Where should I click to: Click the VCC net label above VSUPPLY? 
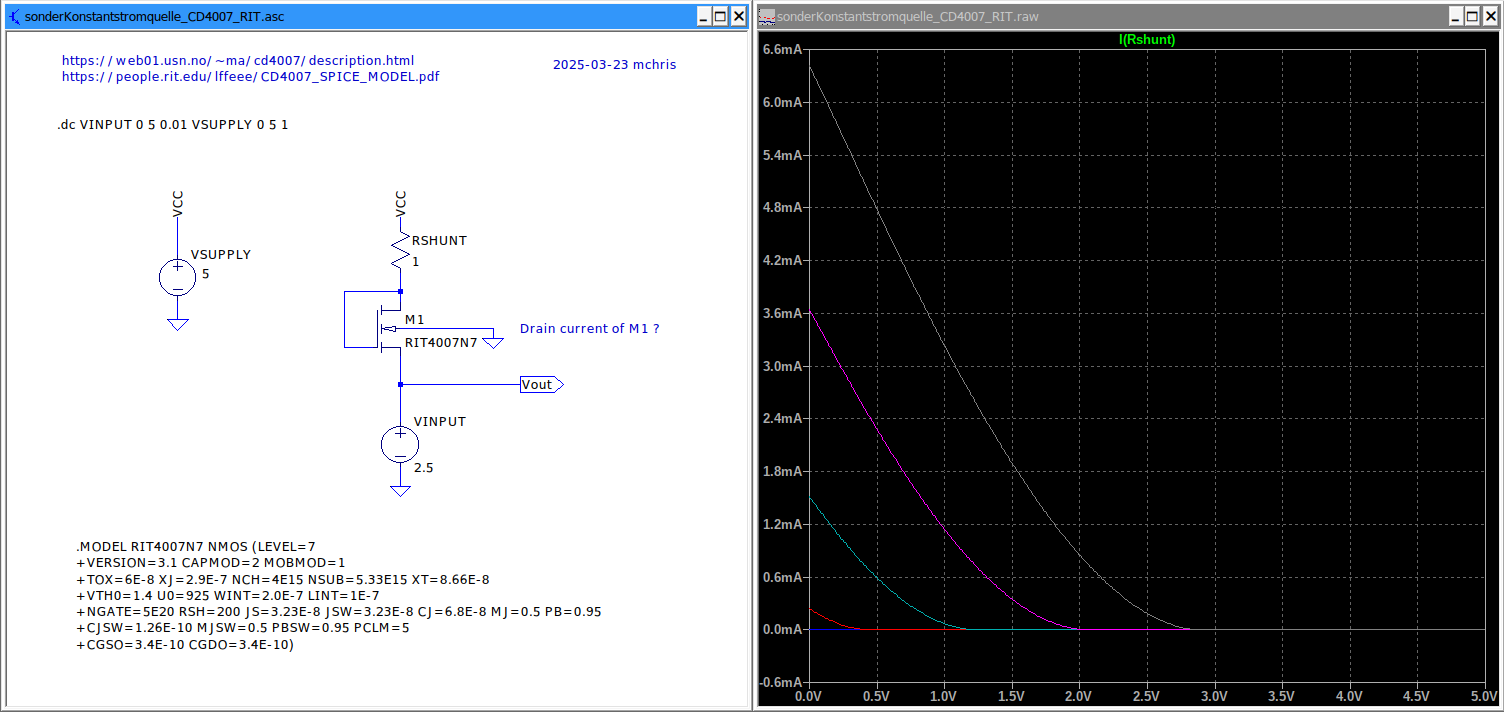click(178, 204)
